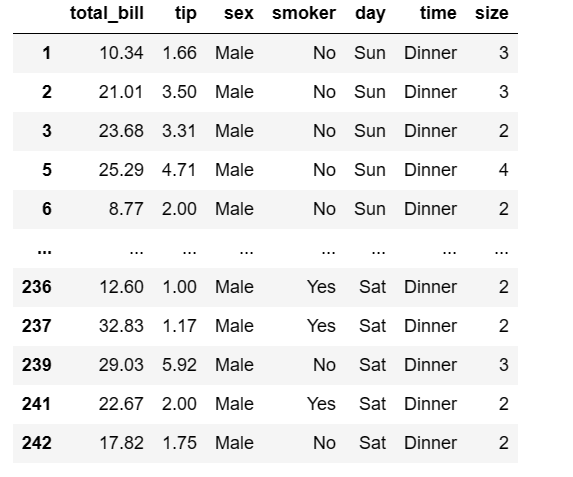
Task: Select the Sat cell in row 239
Action: (x=372, y=365)
